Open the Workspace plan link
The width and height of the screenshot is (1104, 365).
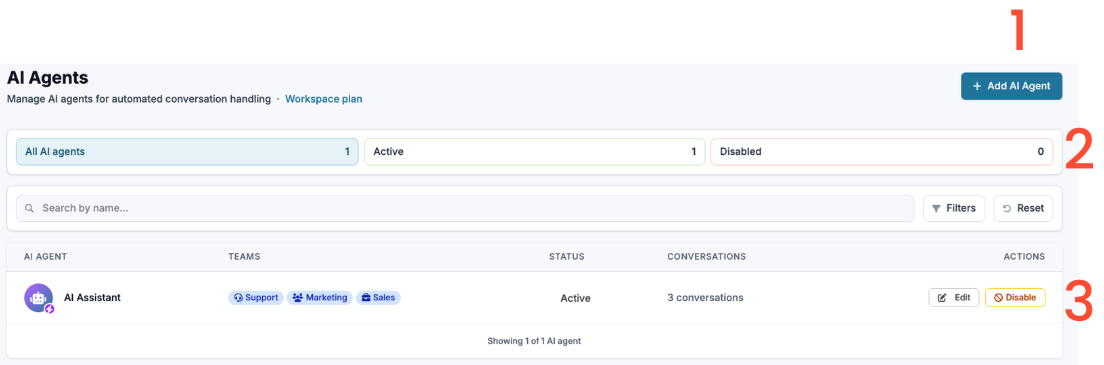pyautogui.click(x=324, y=99)
